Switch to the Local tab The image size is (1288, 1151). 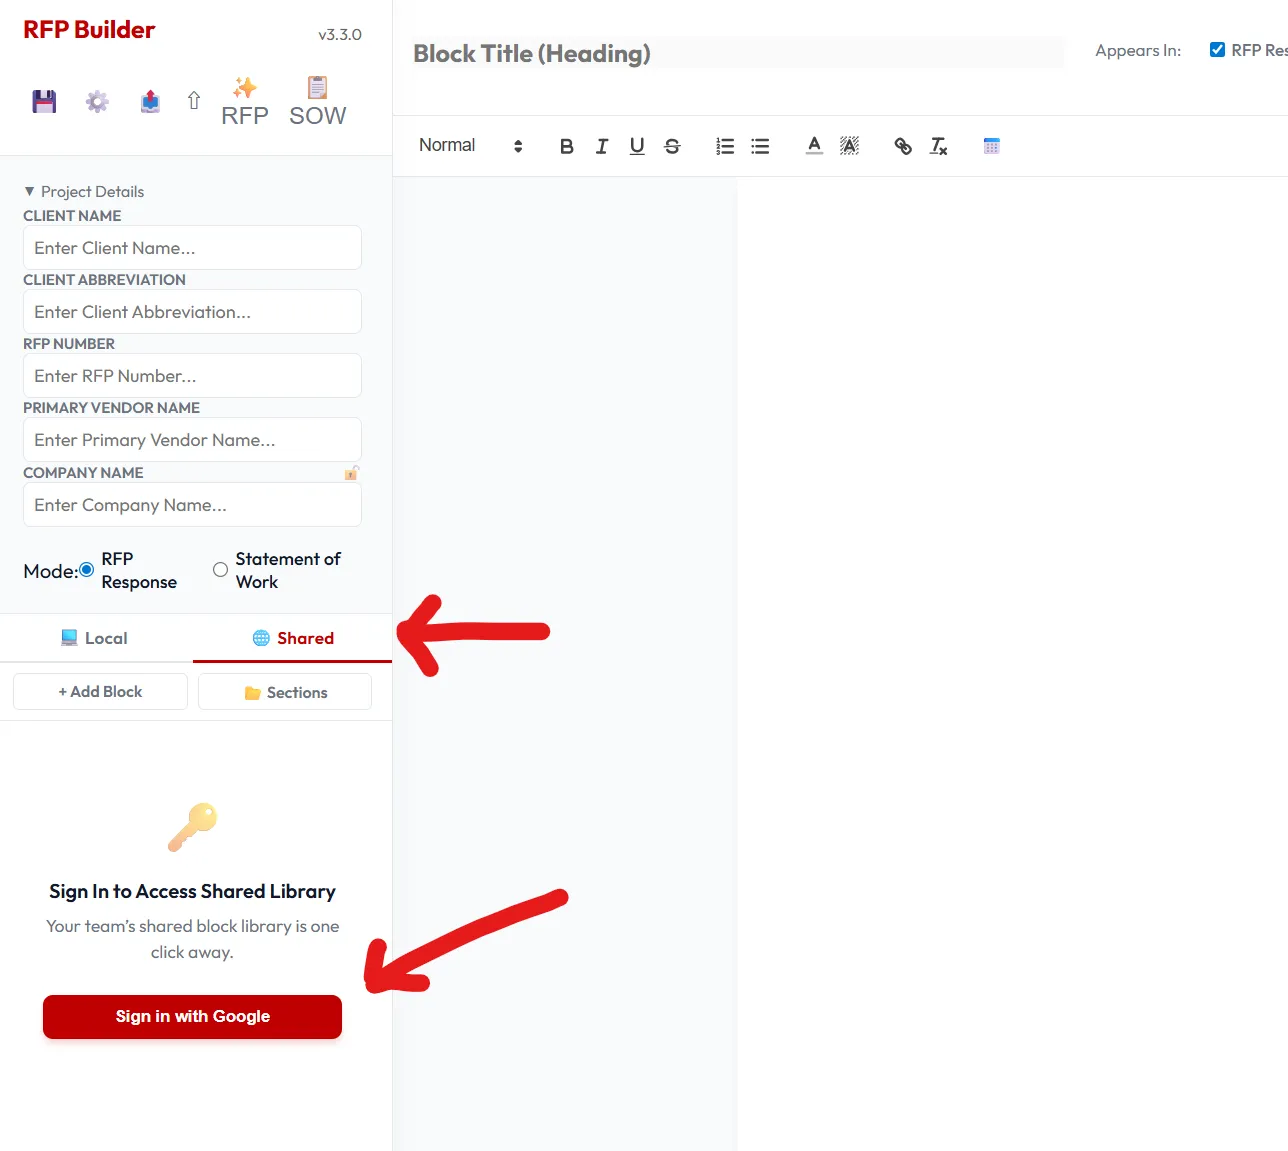(95, 638)
